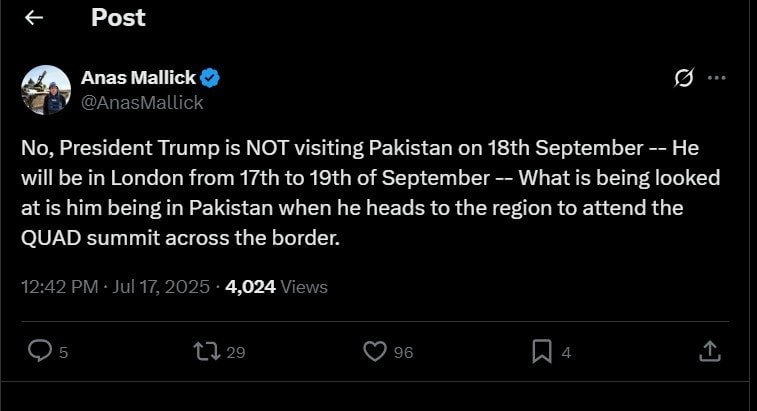Open Anas Mallick's profile picture

(x=45, y=90)
